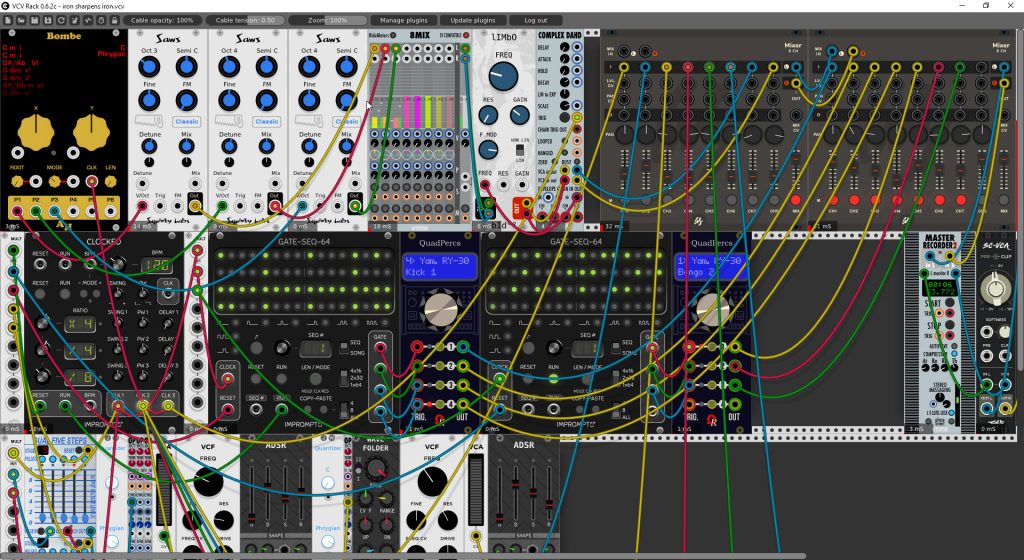The height and width of the screenshot is (560, 1024).
Task: Click the Bombe module's large X knob
Action: pos(36,131)
